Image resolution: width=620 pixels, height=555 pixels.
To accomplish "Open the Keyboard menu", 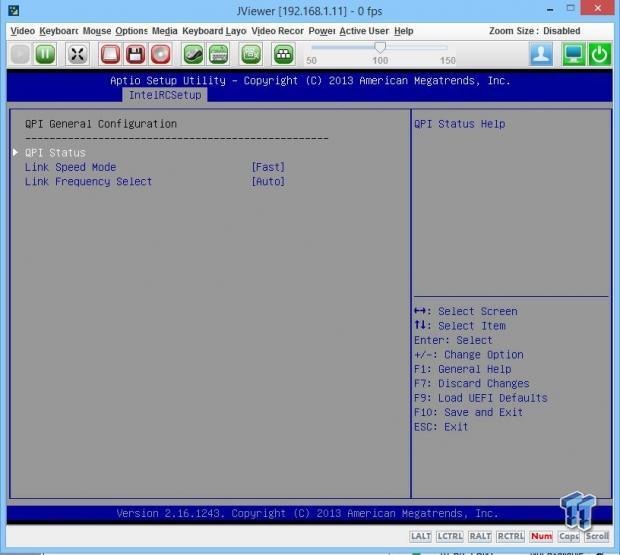I will coord(59,31).
